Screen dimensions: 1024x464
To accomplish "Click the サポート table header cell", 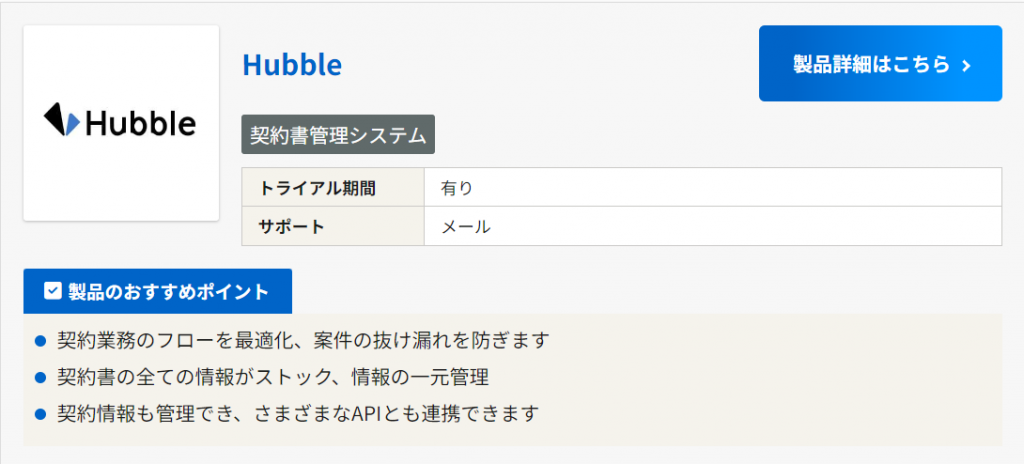I will pyautogui.click(x=333, y=226).
